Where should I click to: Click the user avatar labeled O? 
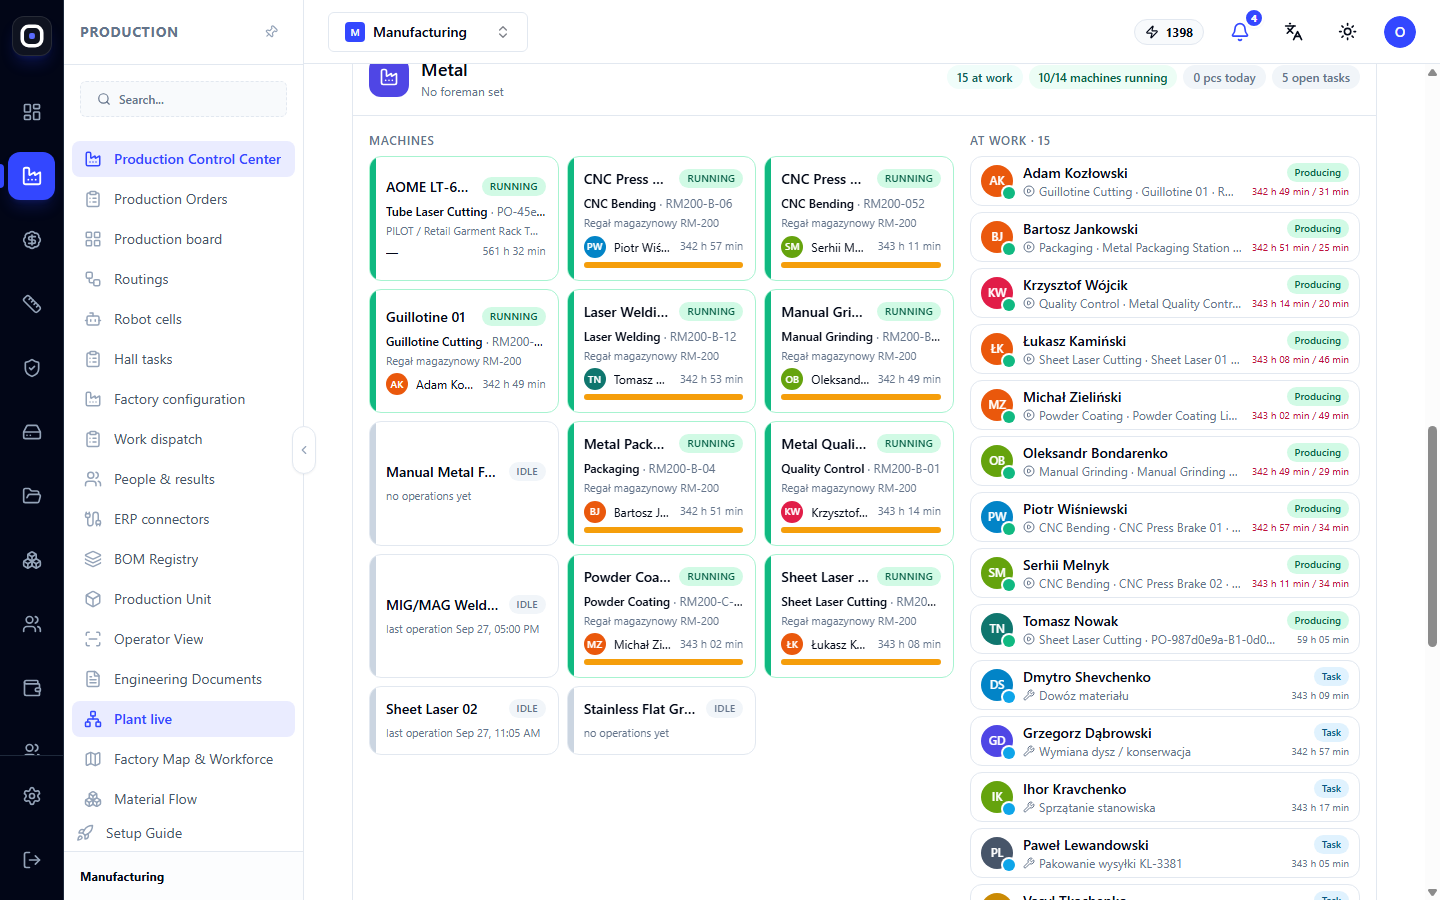point(1400,32)
